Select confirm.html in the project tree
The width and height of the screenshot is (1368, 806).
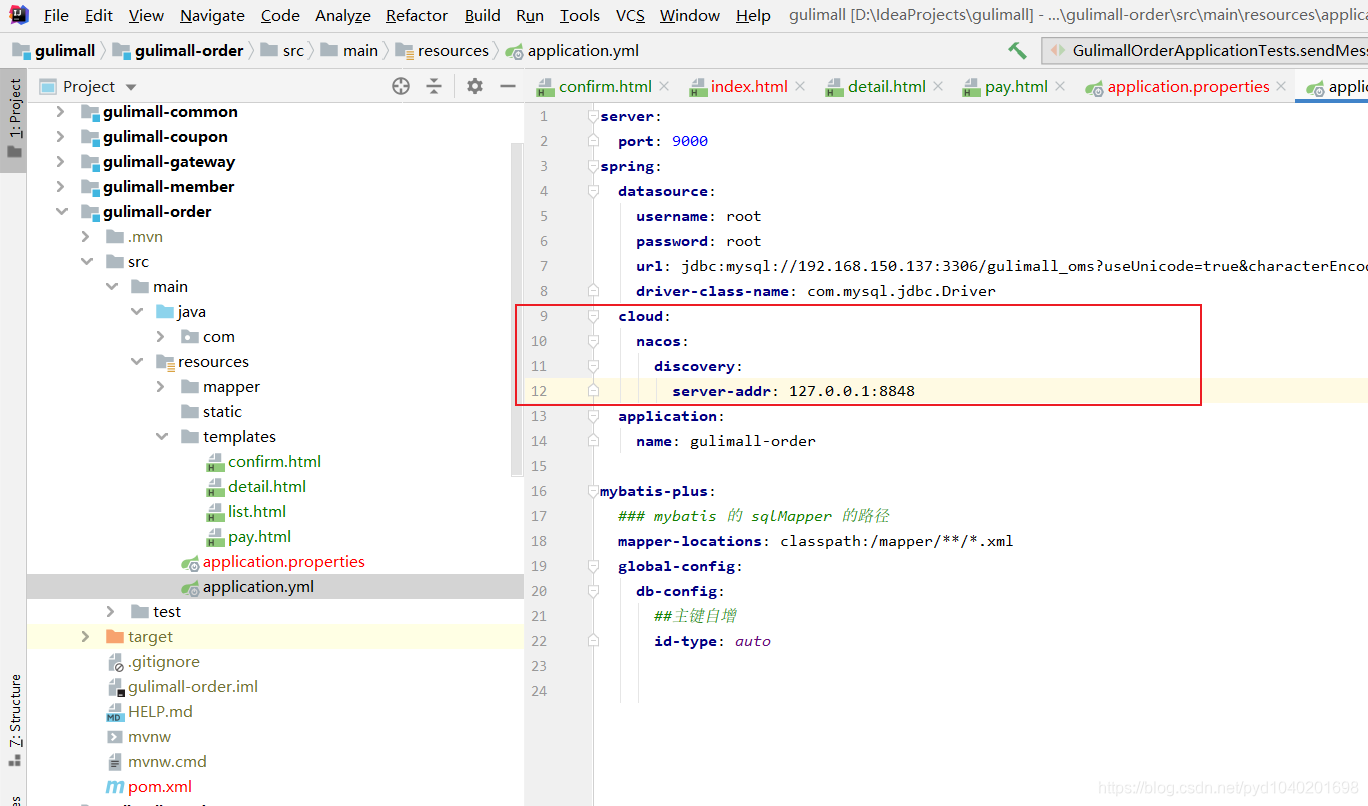(274, 461)
